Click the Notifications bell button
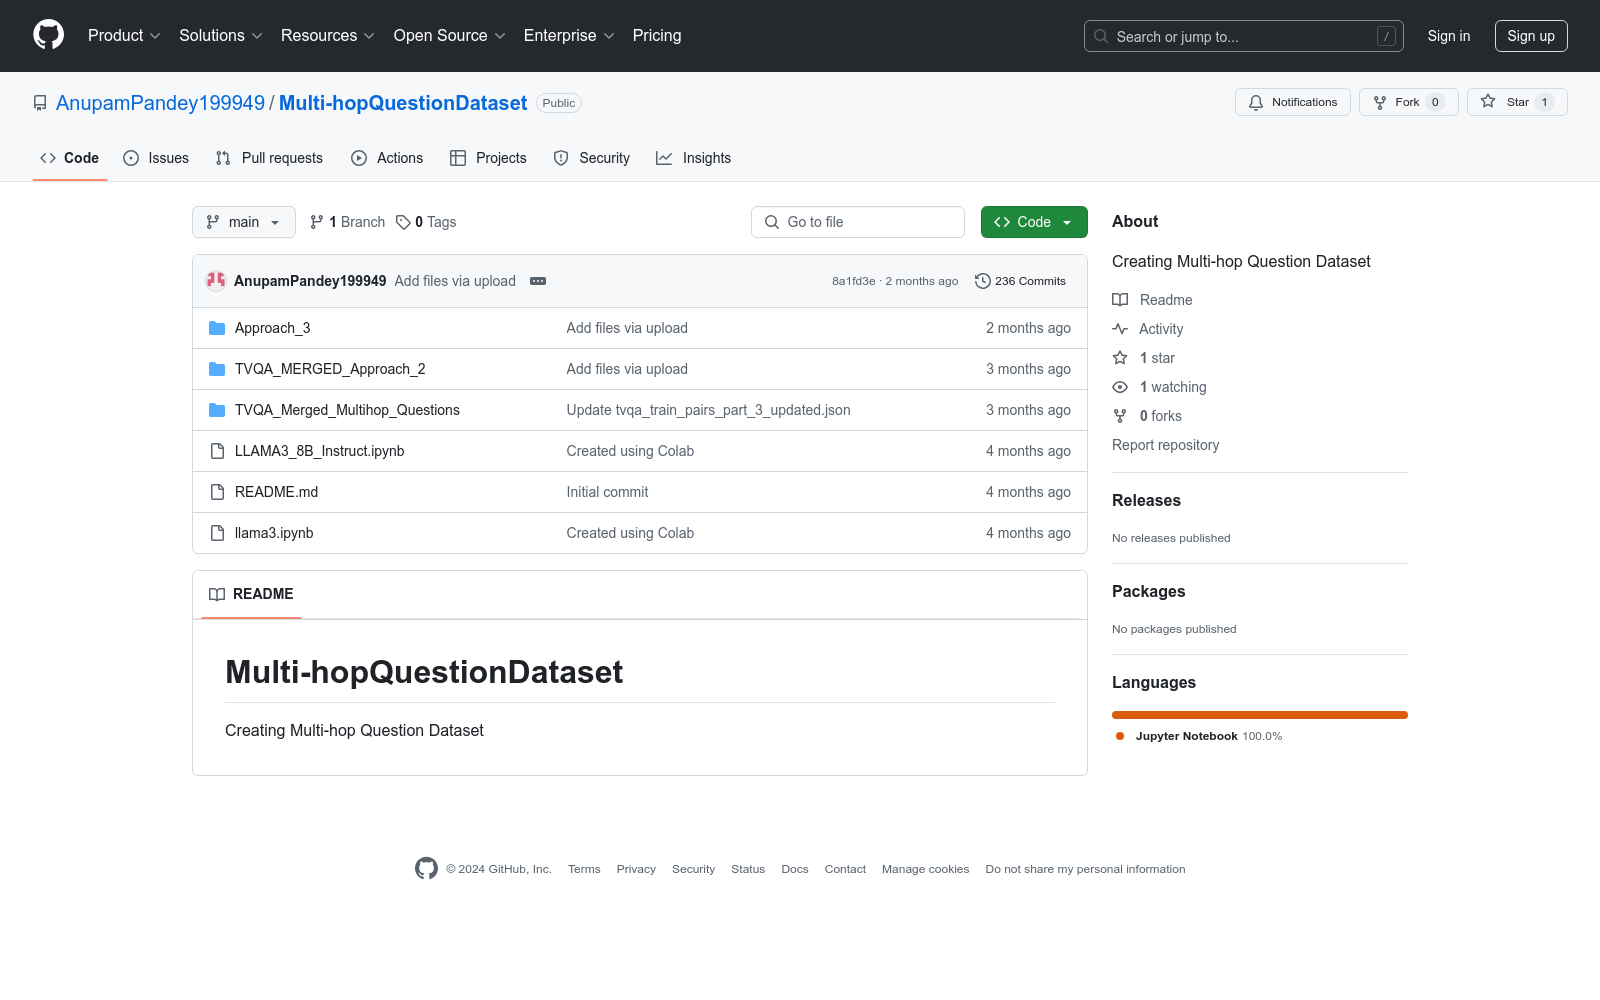Viewport: 1600px width, 1000px height. point(1293,102)
